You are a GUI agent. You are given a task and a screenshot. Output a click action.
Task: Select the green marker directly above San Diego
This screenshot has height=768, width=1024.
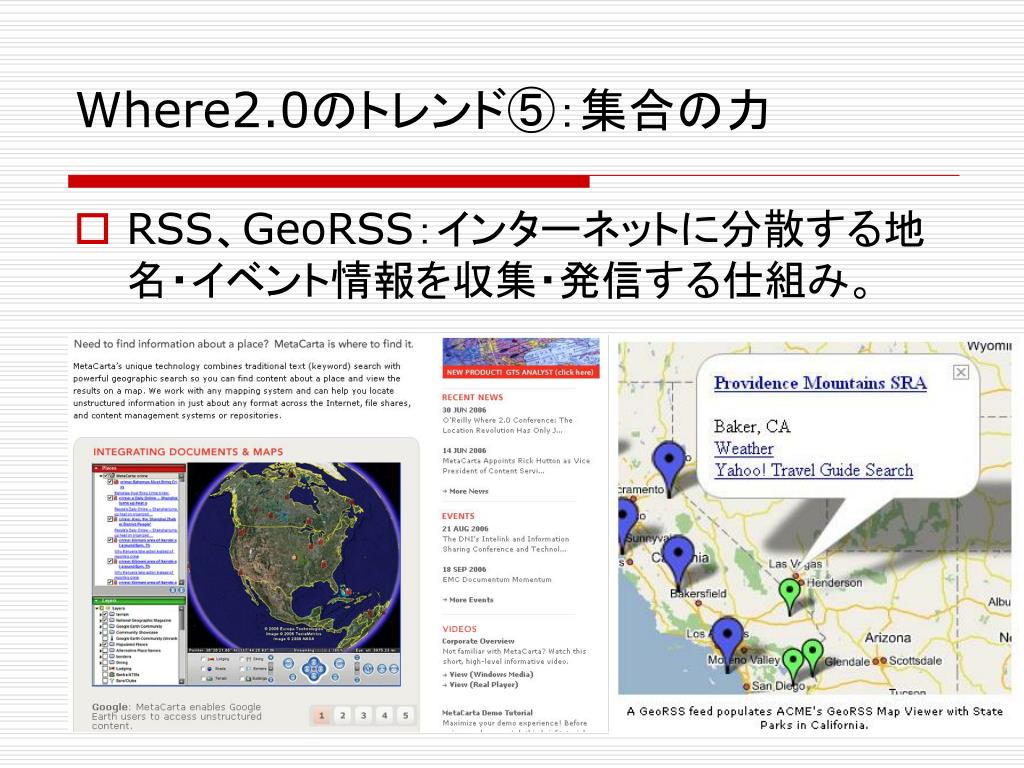point(793,665)
